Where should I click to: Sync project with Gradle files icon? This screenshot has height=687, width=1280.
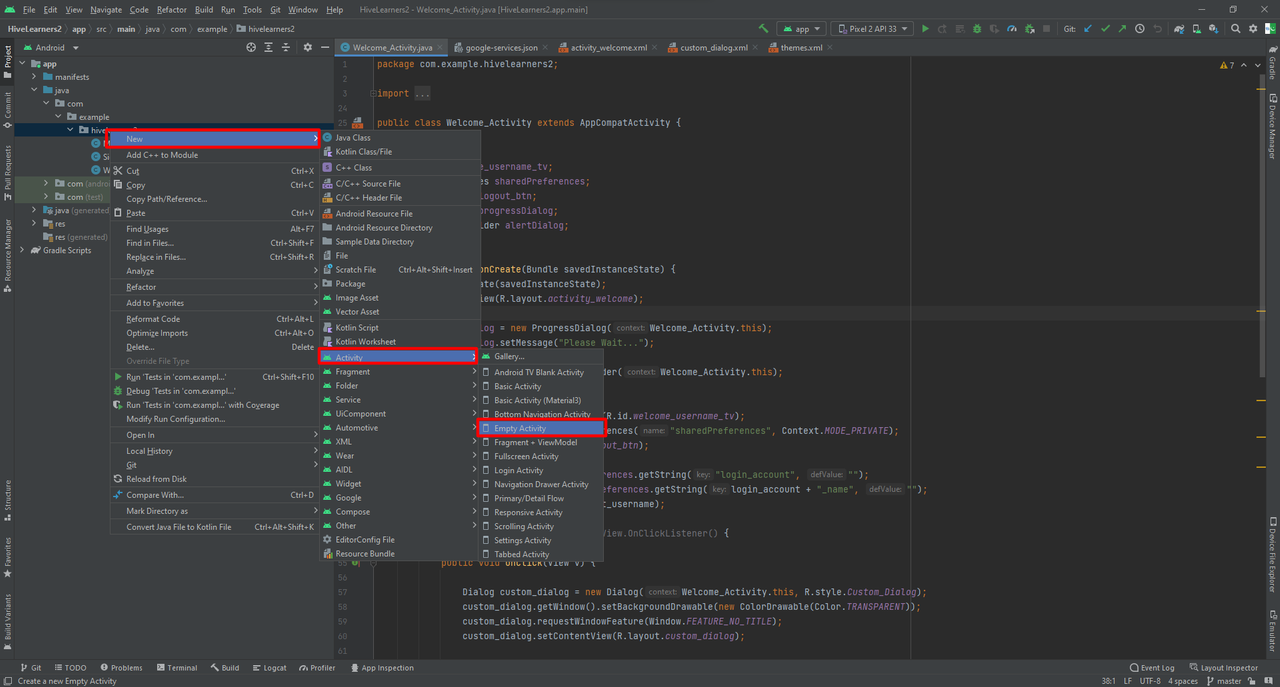(1179, 29)
